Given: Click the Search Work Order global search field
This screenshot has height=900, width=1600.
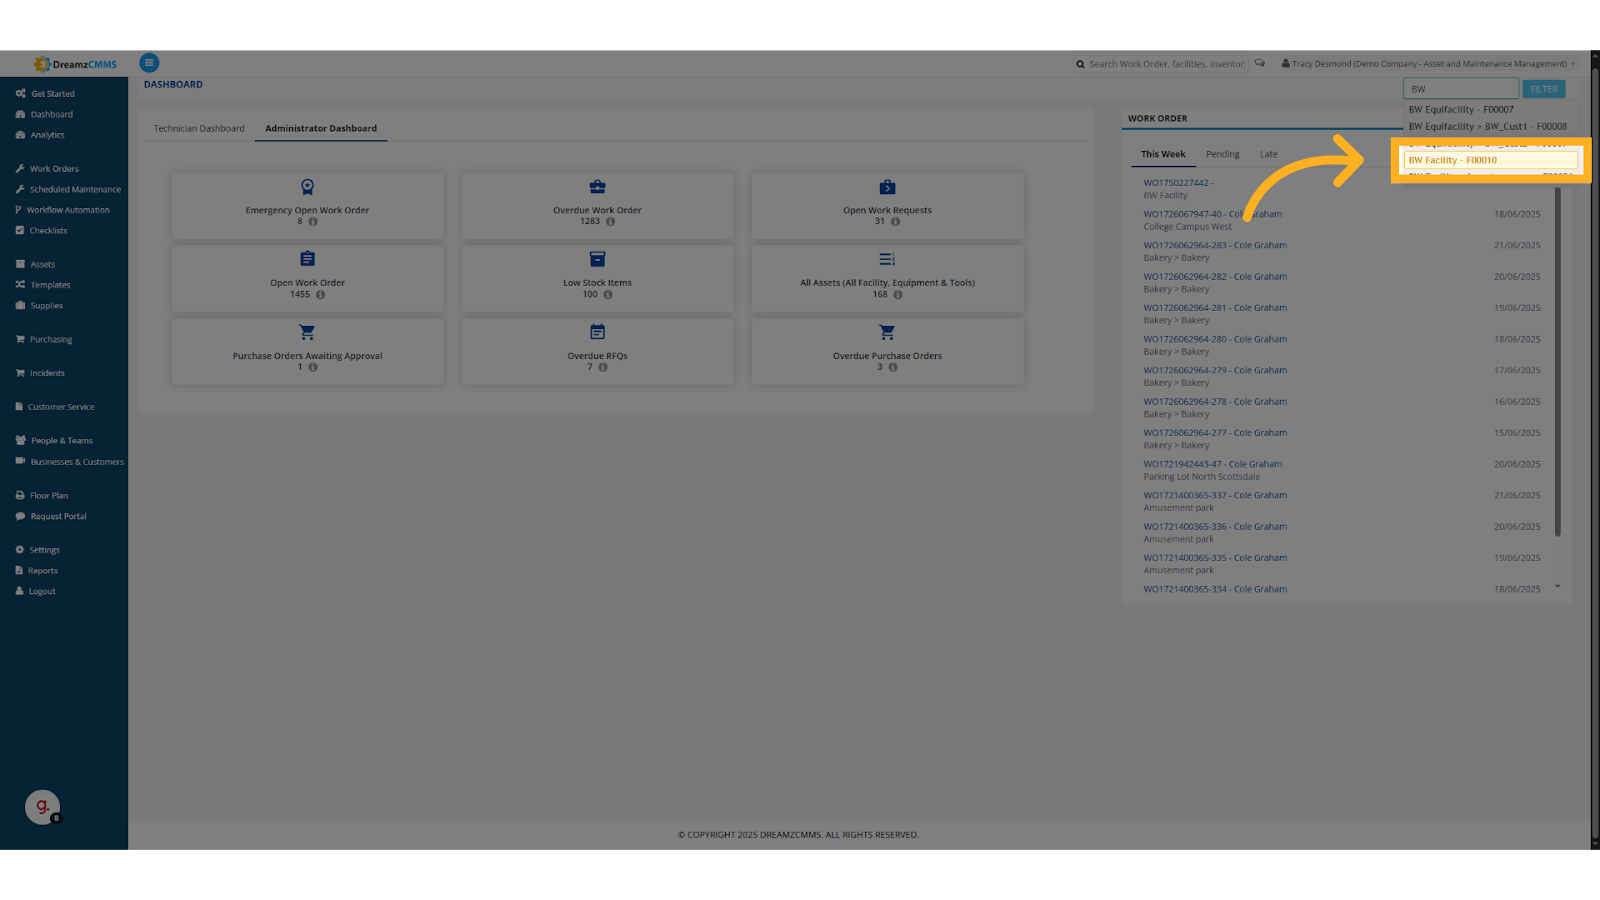Looking at the screenshot, I should (1167, 64).
